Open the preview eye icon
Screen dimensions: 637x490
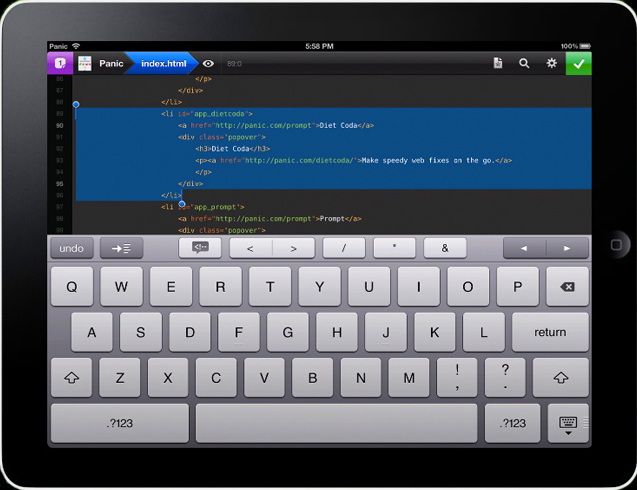tap(208, 63)
